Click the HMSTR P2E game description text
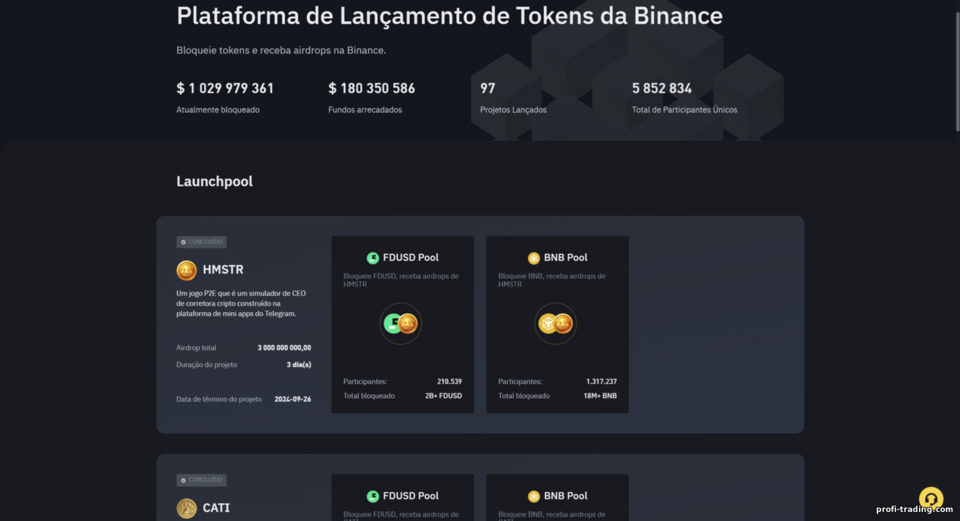This screenshot has height=521, width=960. pyautogui.click(x=241, y=303)
